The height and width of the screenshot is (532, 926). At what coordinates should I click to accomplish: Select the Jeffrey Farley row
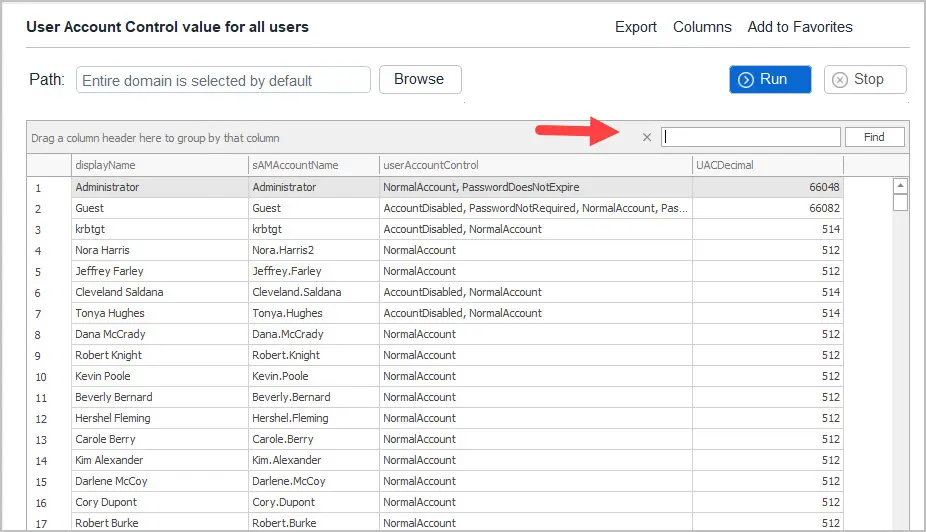(435, 272)
